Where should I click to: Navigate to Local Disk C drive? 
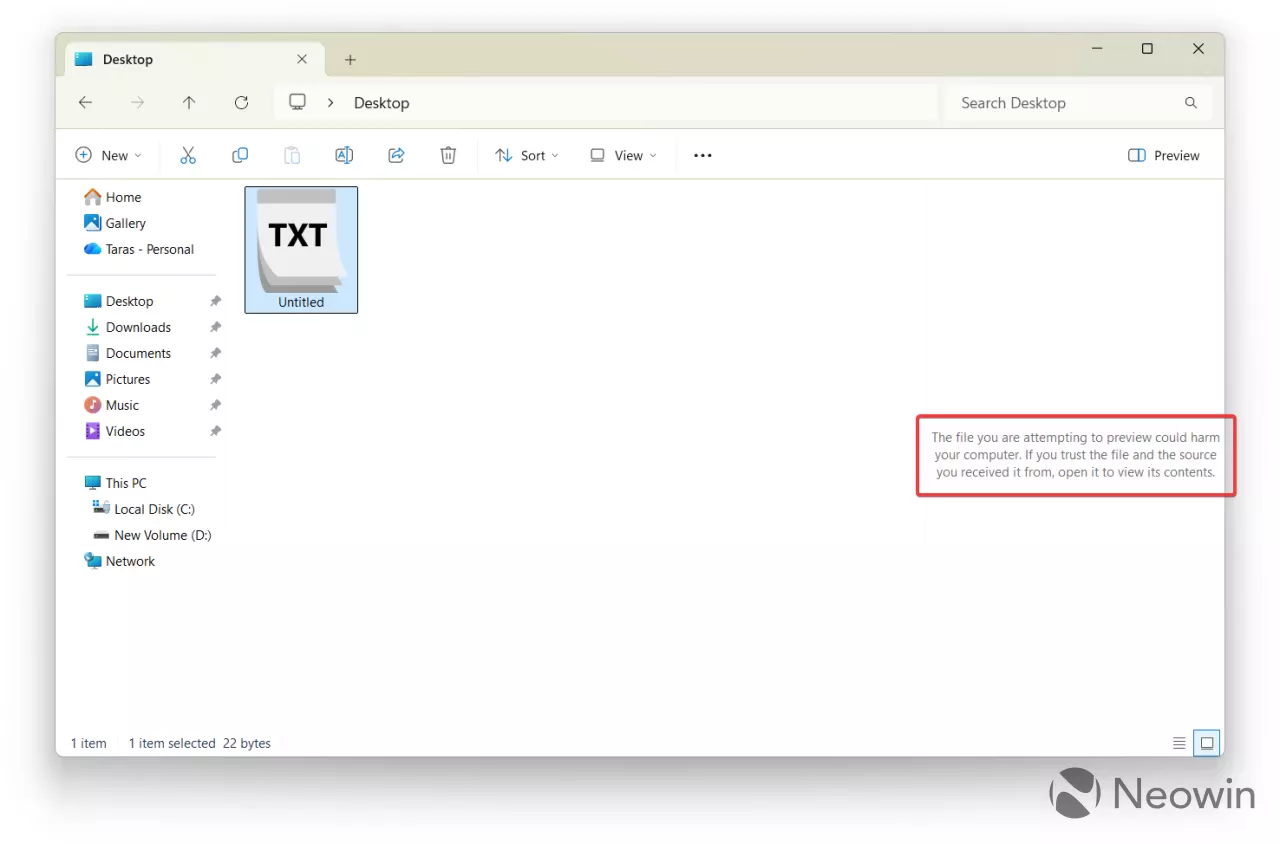pyautogui.click(x=154, y=508)
